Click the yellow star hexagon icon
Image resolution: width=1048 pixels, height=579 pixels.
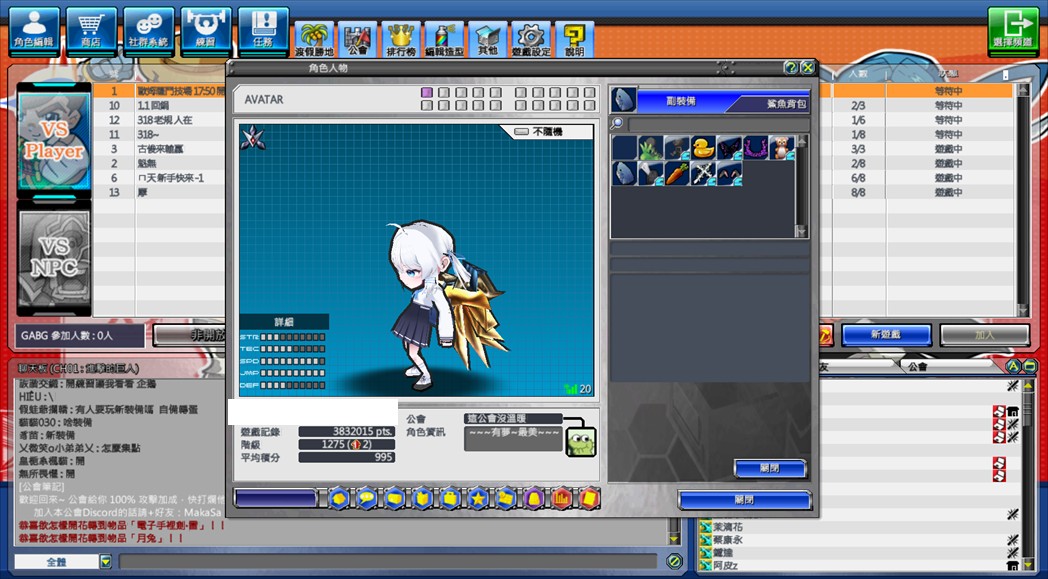point(478,498)
